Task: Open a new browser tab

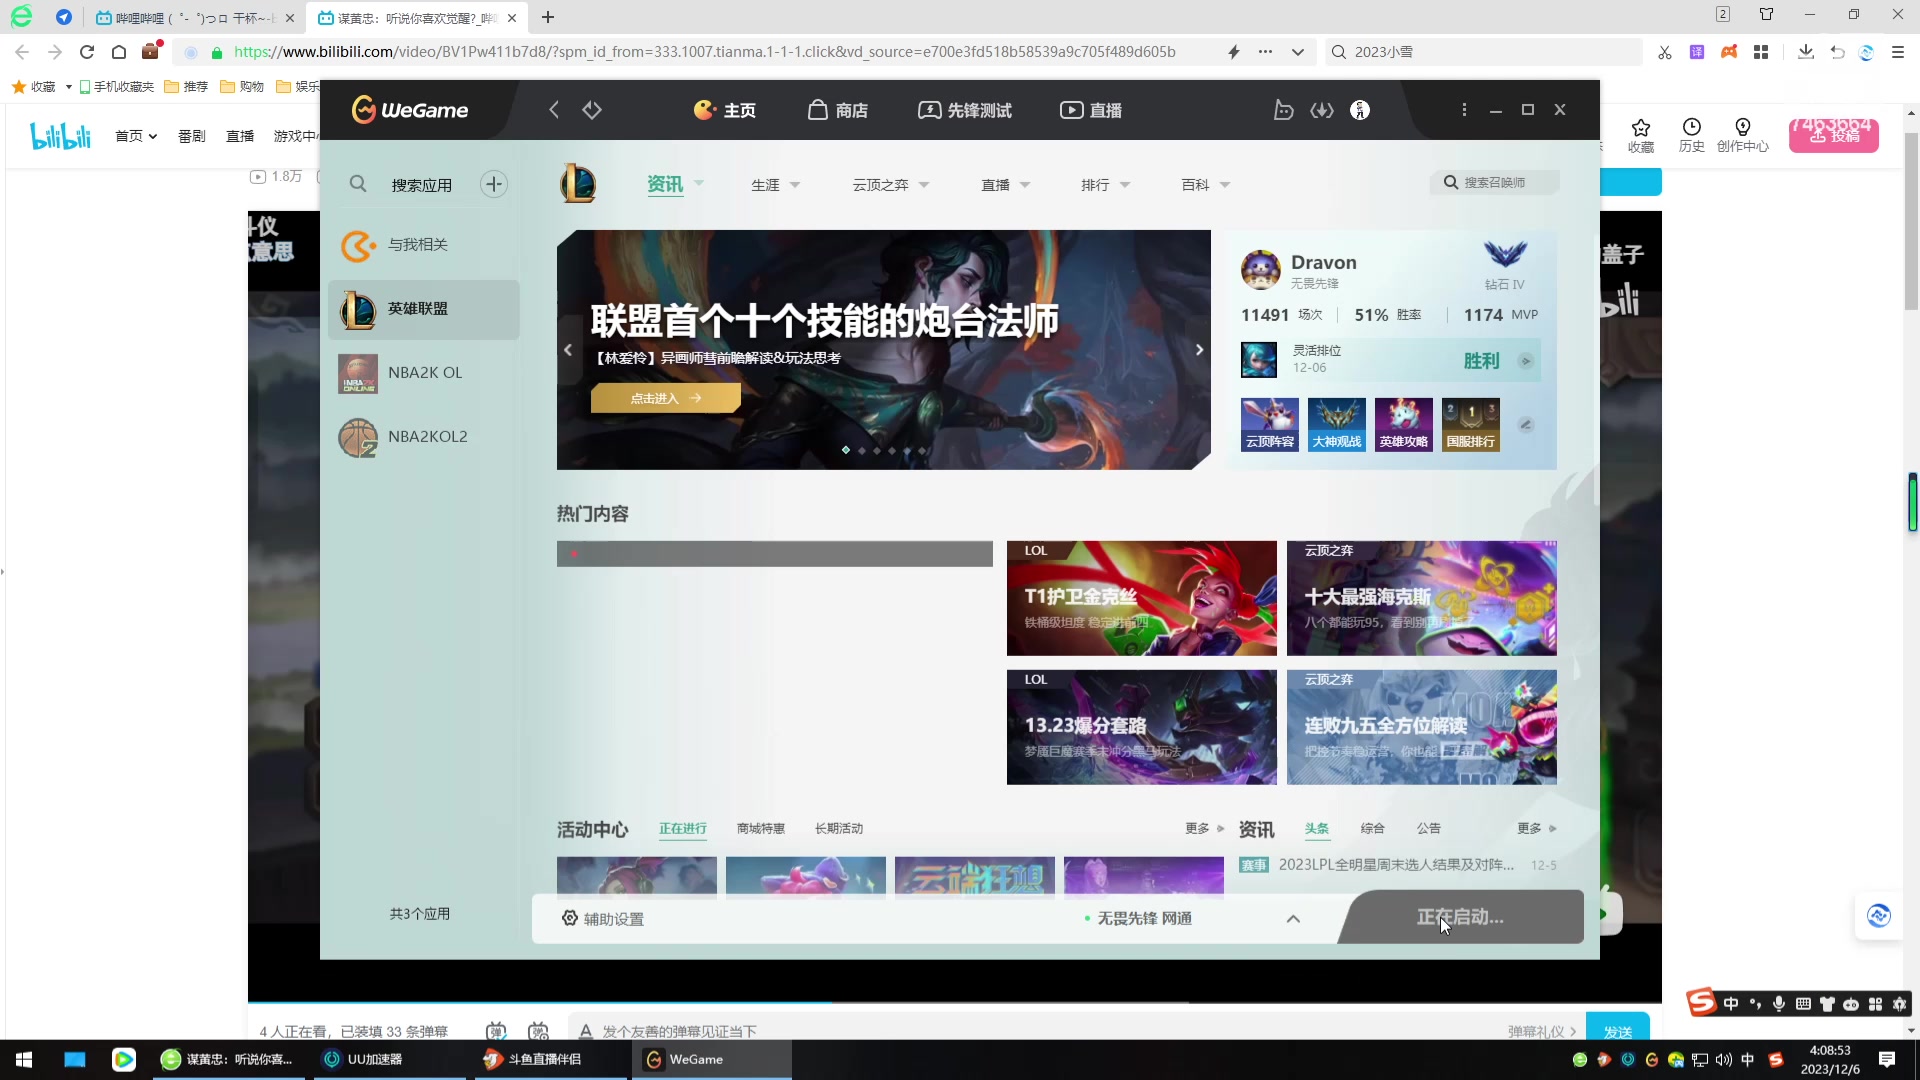Action: [x=548, y=17]
